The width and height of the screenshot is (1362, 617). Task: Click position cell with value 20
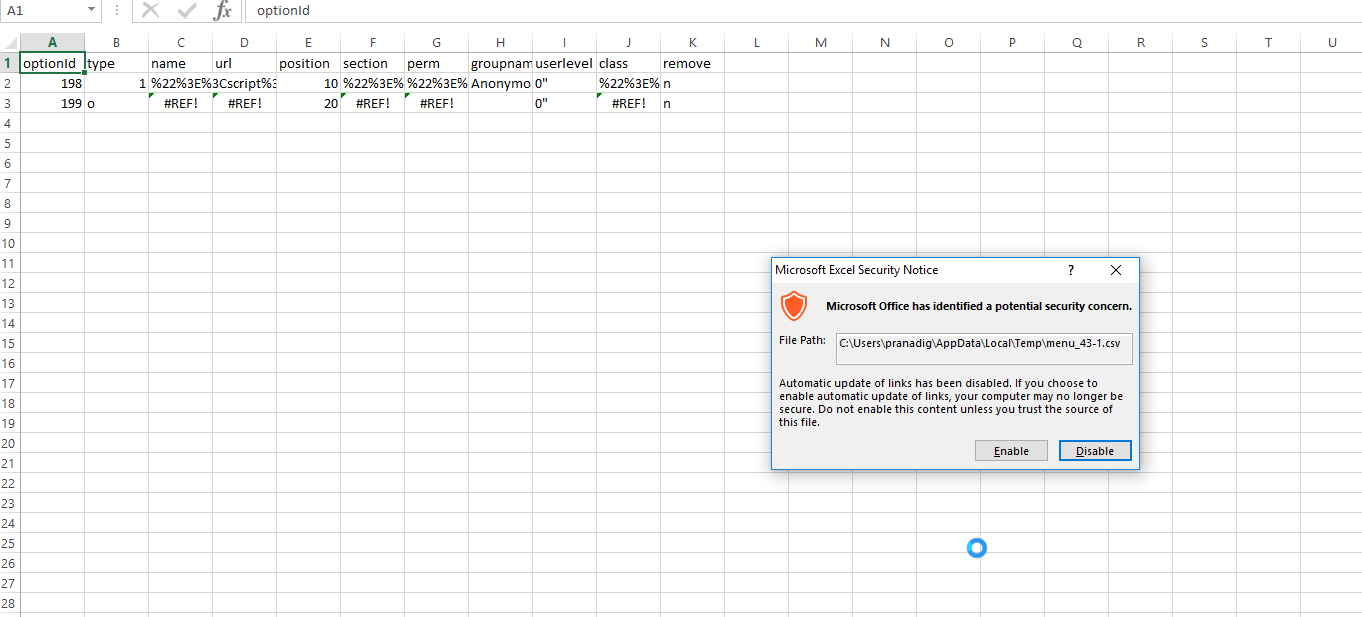[308, 103]
